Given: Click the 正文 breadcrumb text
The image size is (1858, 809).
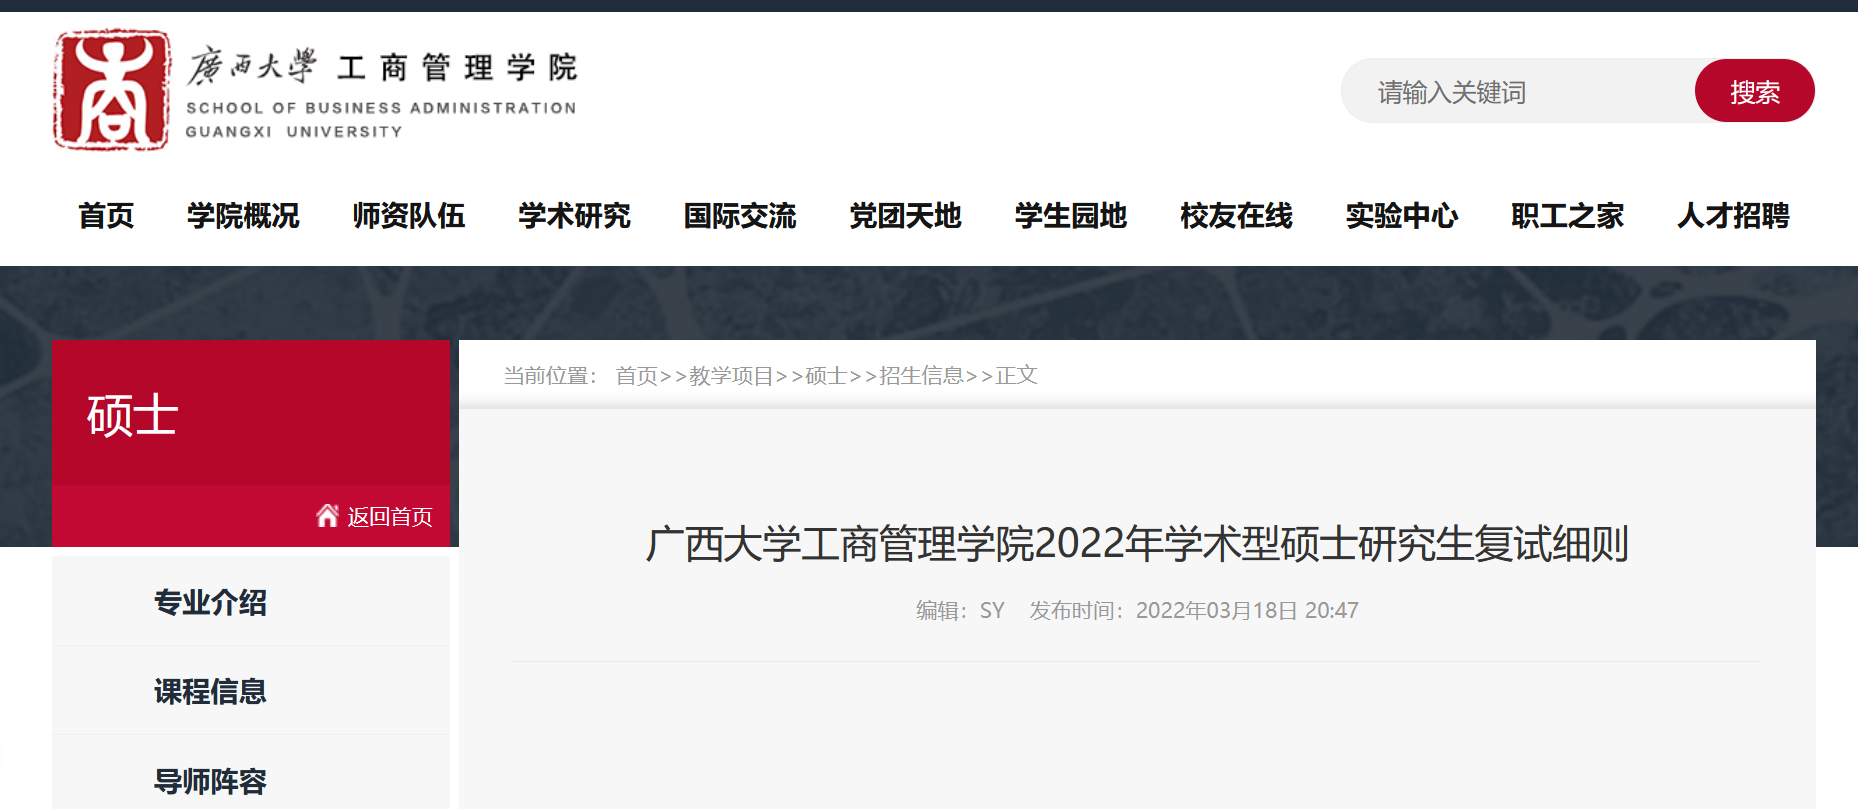Looking at the screenshot, I should click(1016, 375).
